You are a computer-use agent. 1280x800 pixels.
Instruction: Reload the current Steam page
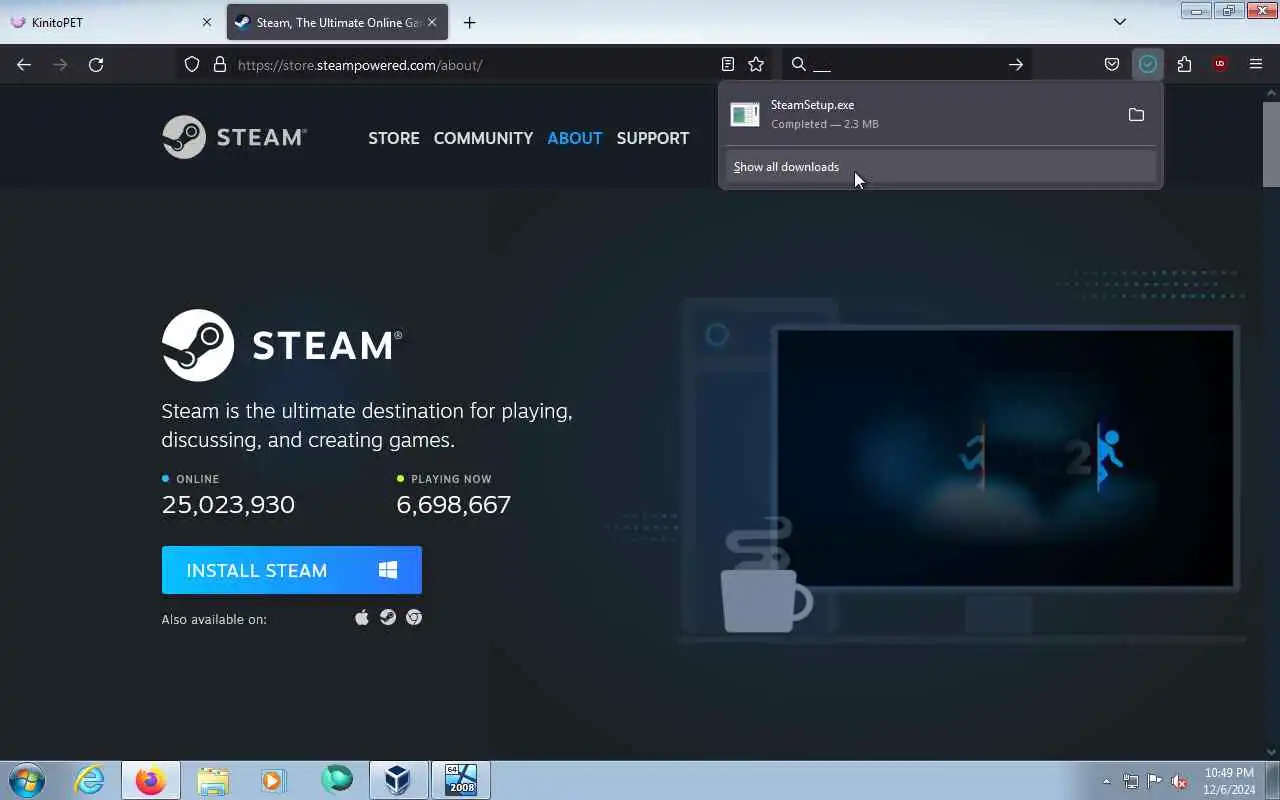(96, 65)
